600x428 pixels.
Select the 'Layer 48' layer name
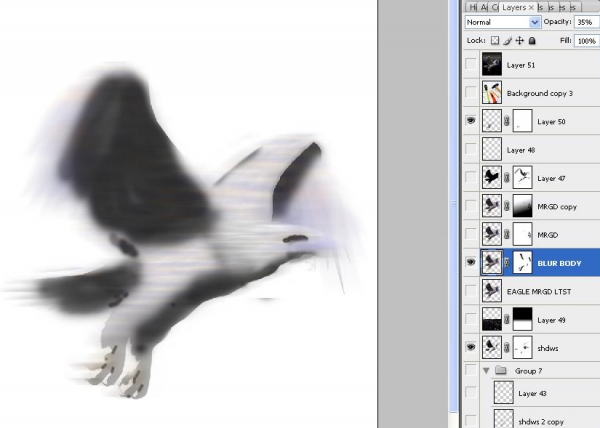[x=521, y=150]
